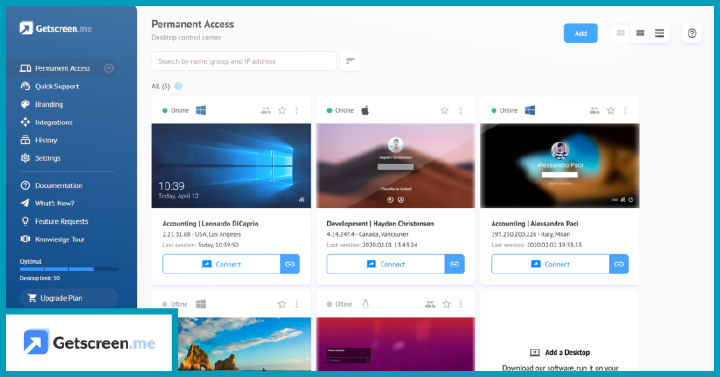
Task: Star the Hayden Christensen desktop
Action: click(444, 110)
